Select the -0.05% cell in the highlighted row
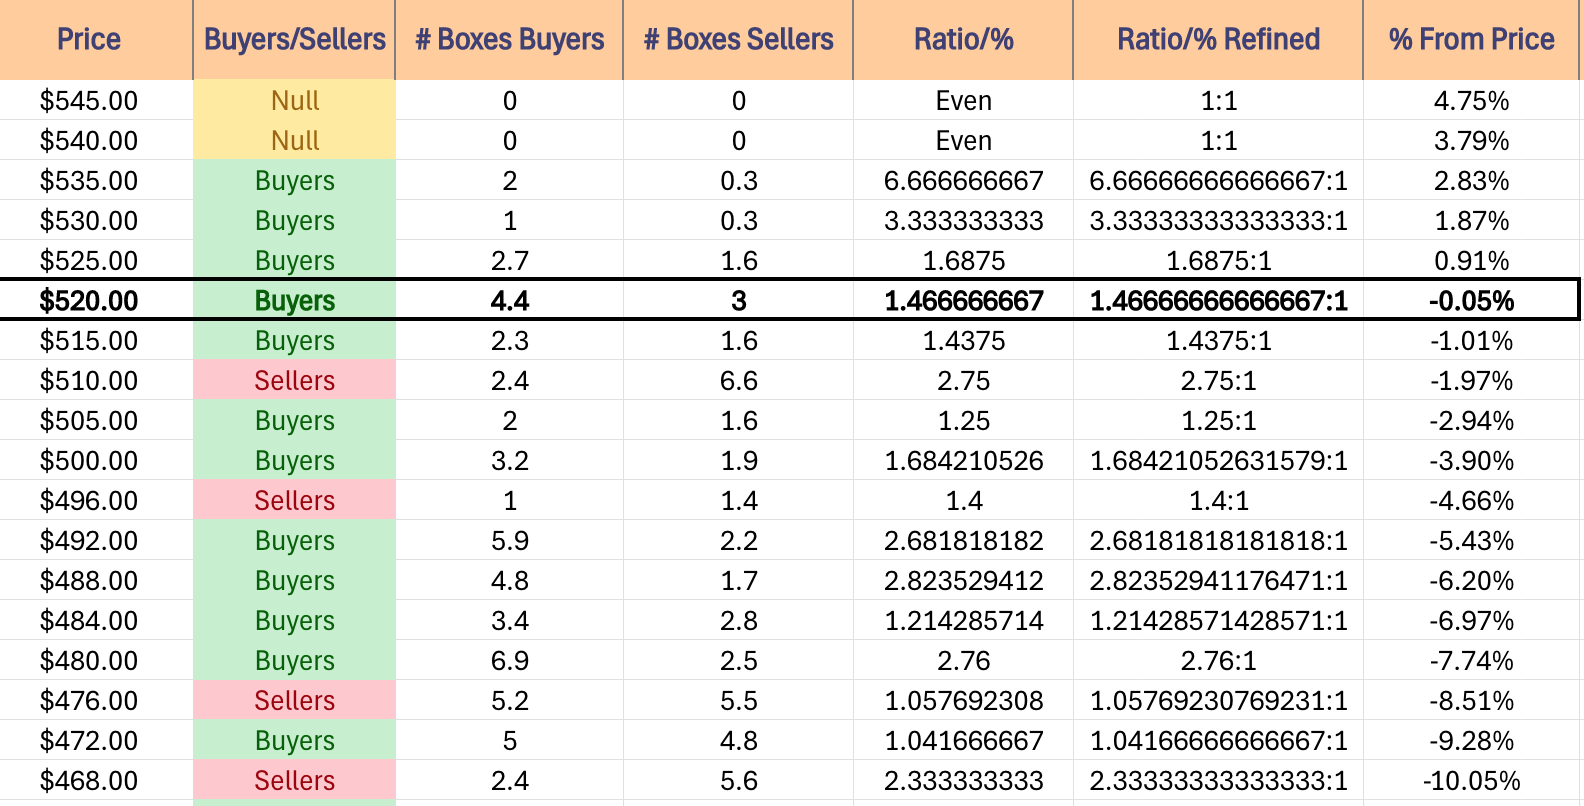 click(1471, 300)
